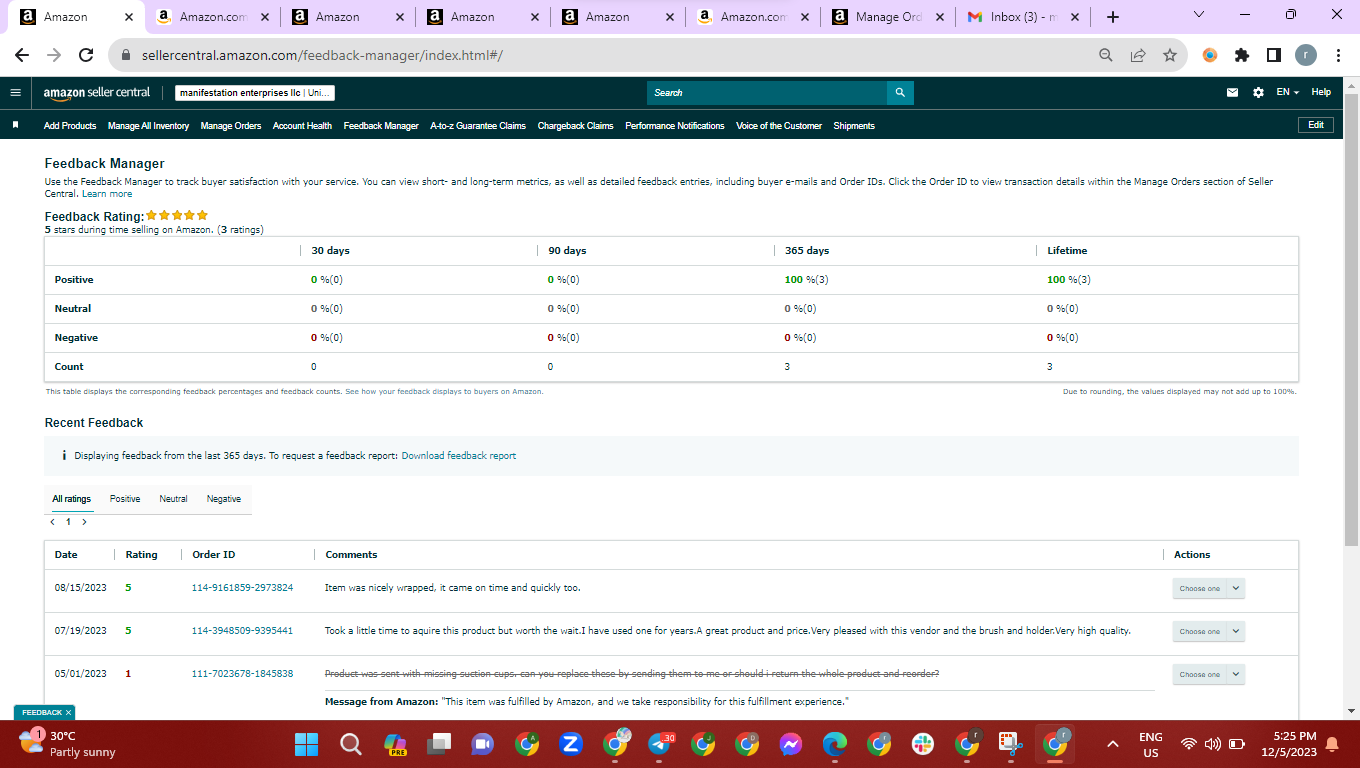Click the bookmark flag icon beside Add Products
The height and width of the screenshot is (768, 1360).
pyautogui.click(x=16, y=125)
